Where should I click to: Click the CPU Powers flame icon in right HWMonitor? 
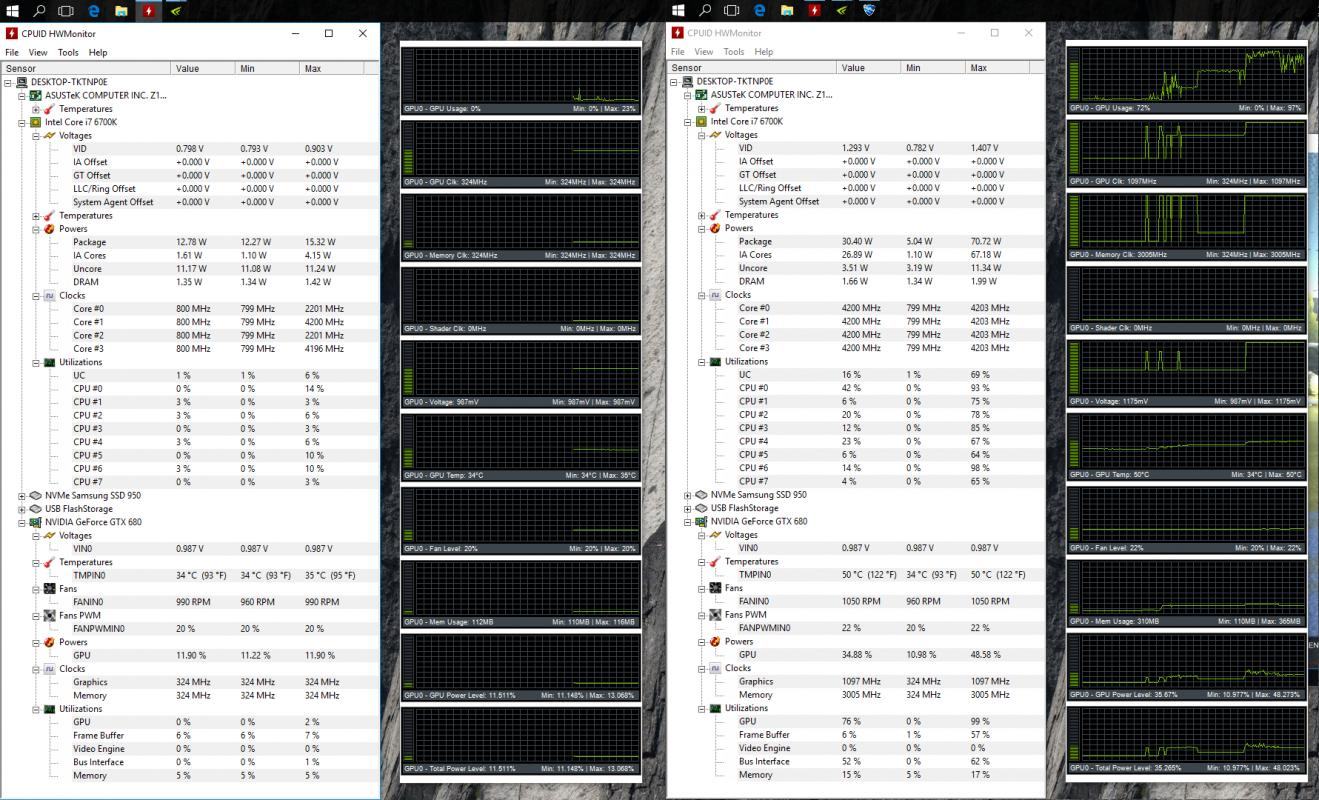715,228
